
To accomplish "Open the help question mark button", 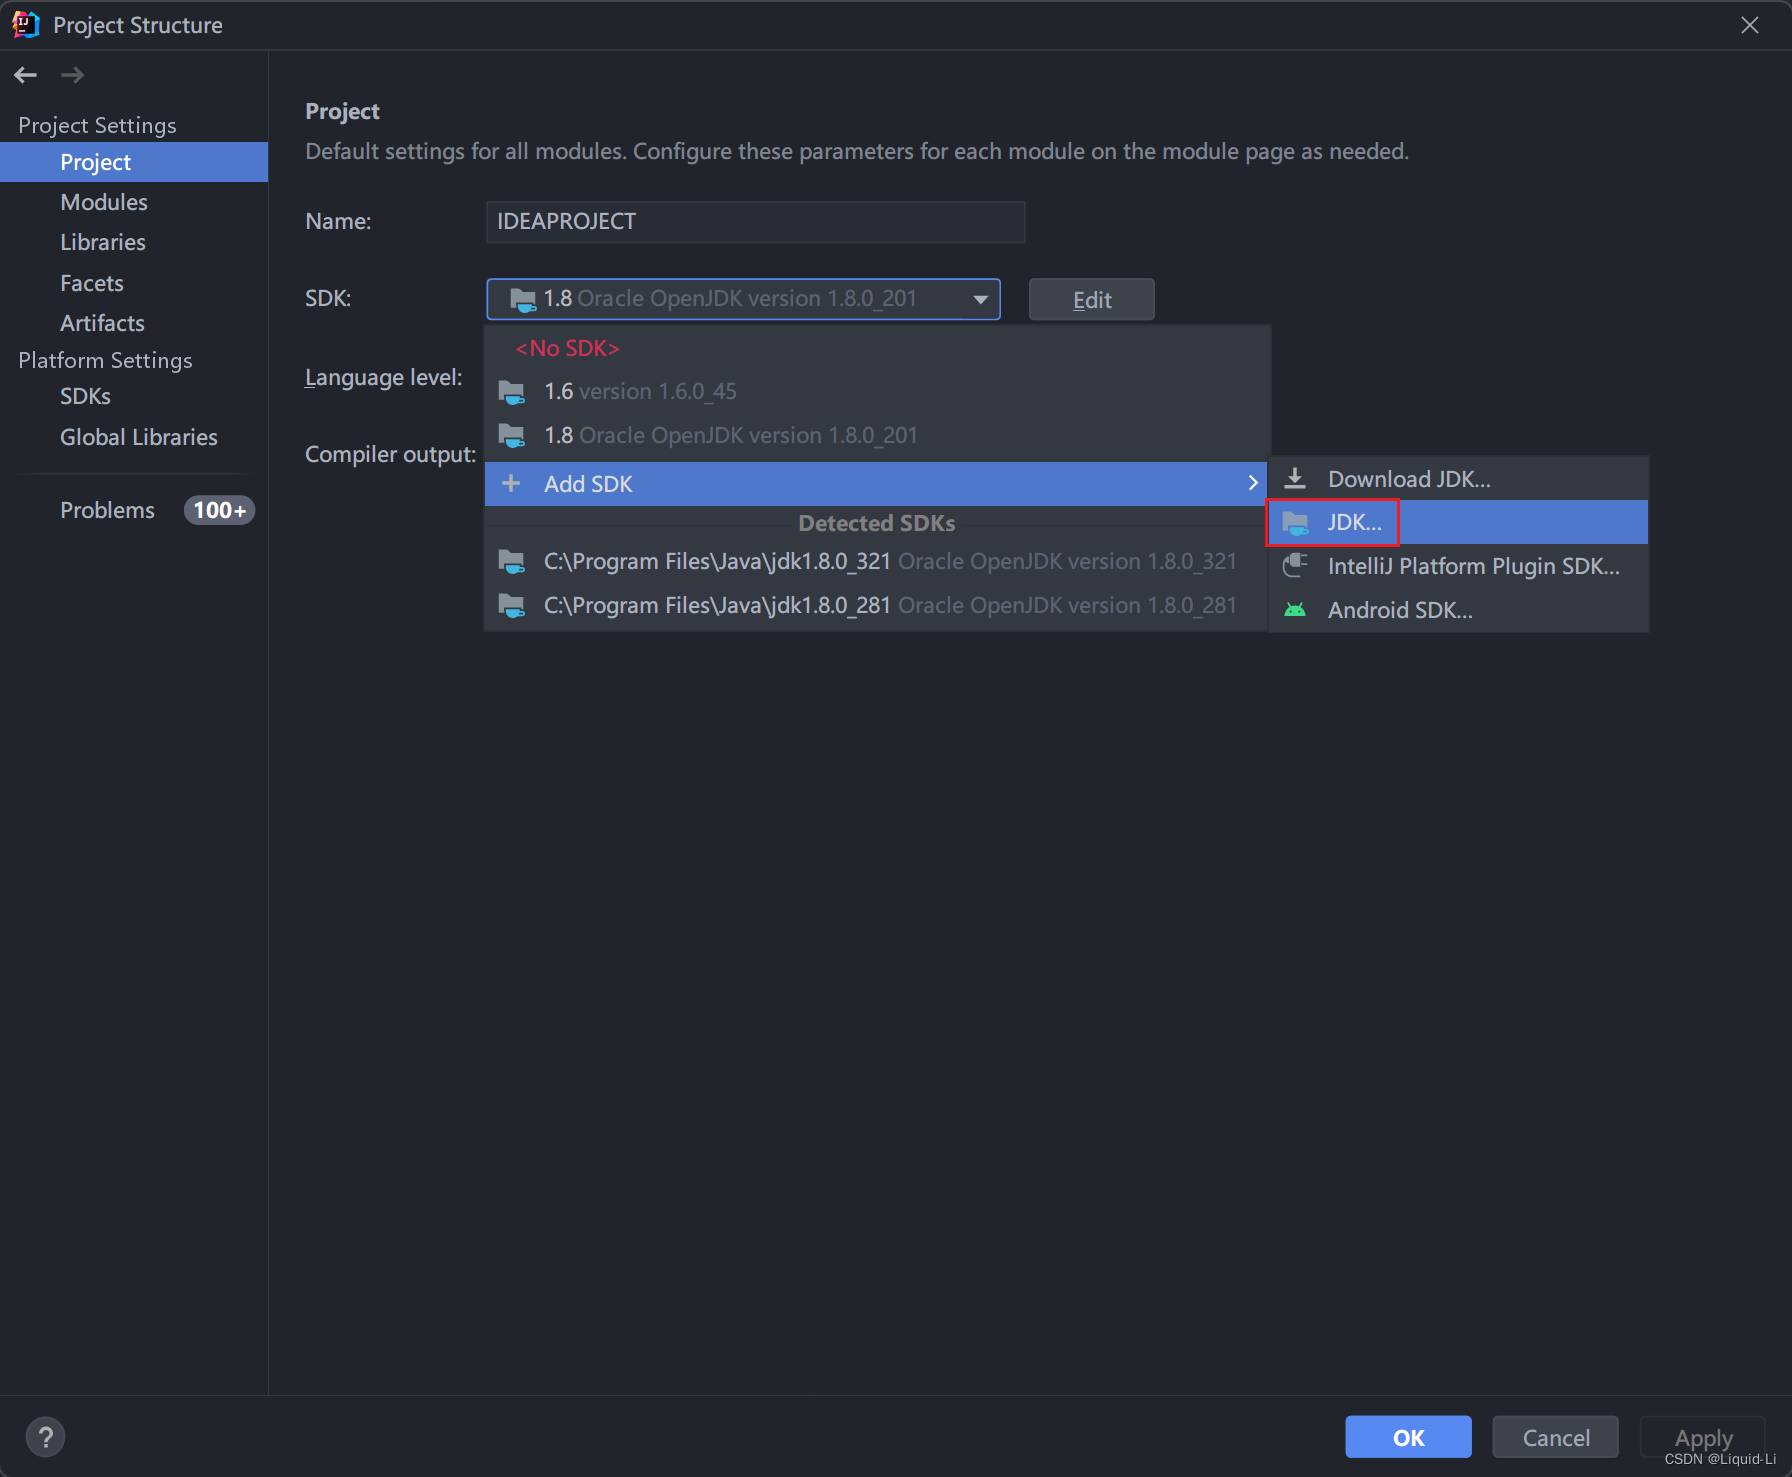I will [45, 1438].
